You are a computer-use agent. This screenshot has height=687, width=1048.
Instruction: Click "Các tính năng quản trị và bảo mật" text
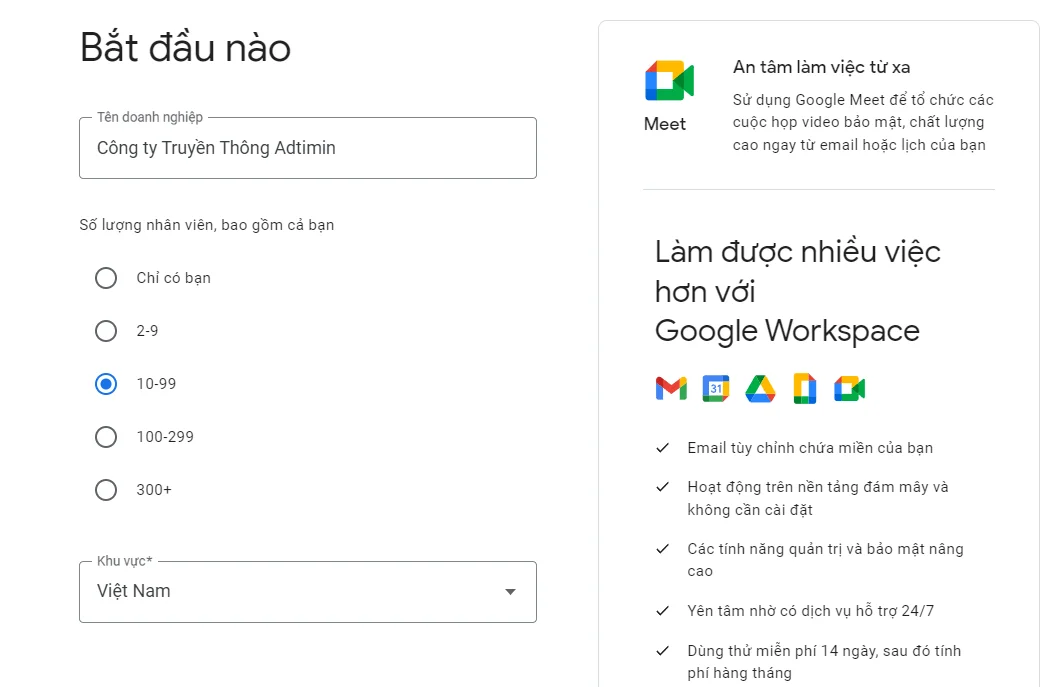825,559
